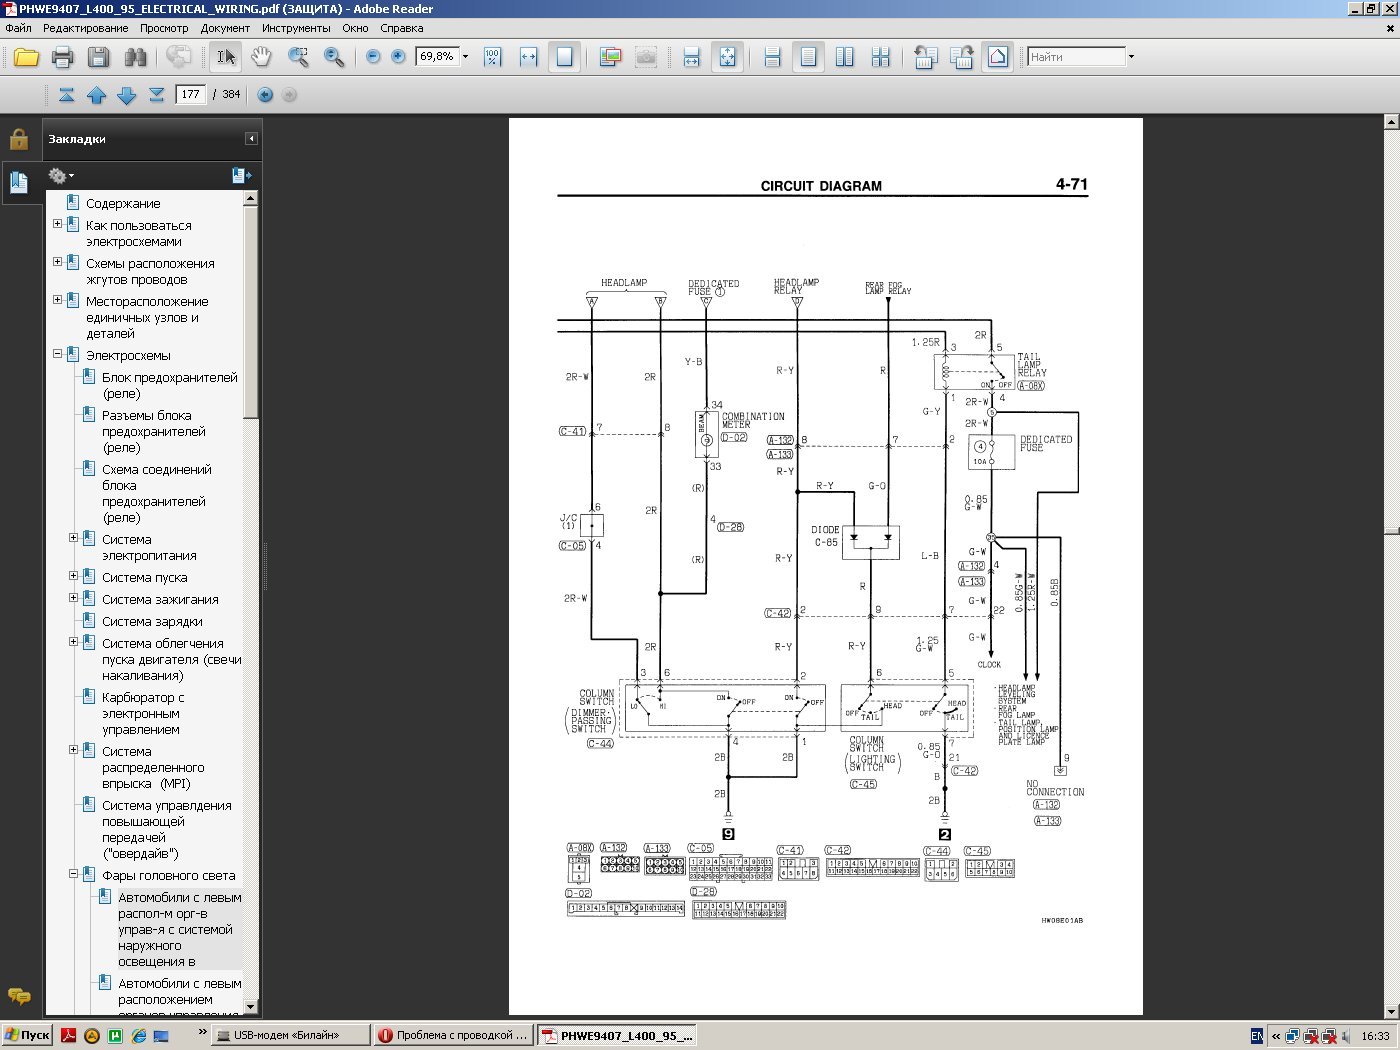Click the Previous View back arrow
Viewport: 1400px width, 1050px height.
(265, 95)
